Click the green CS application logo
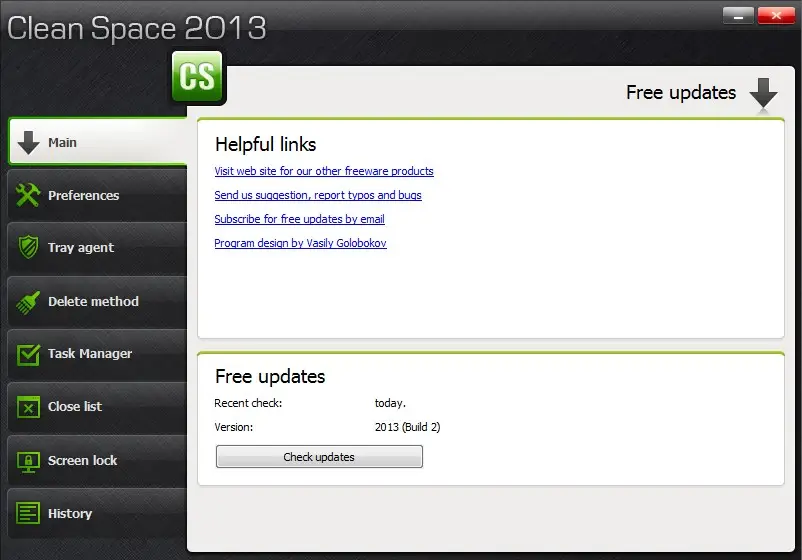Viewport: 802px width, 560px height. 198,77
